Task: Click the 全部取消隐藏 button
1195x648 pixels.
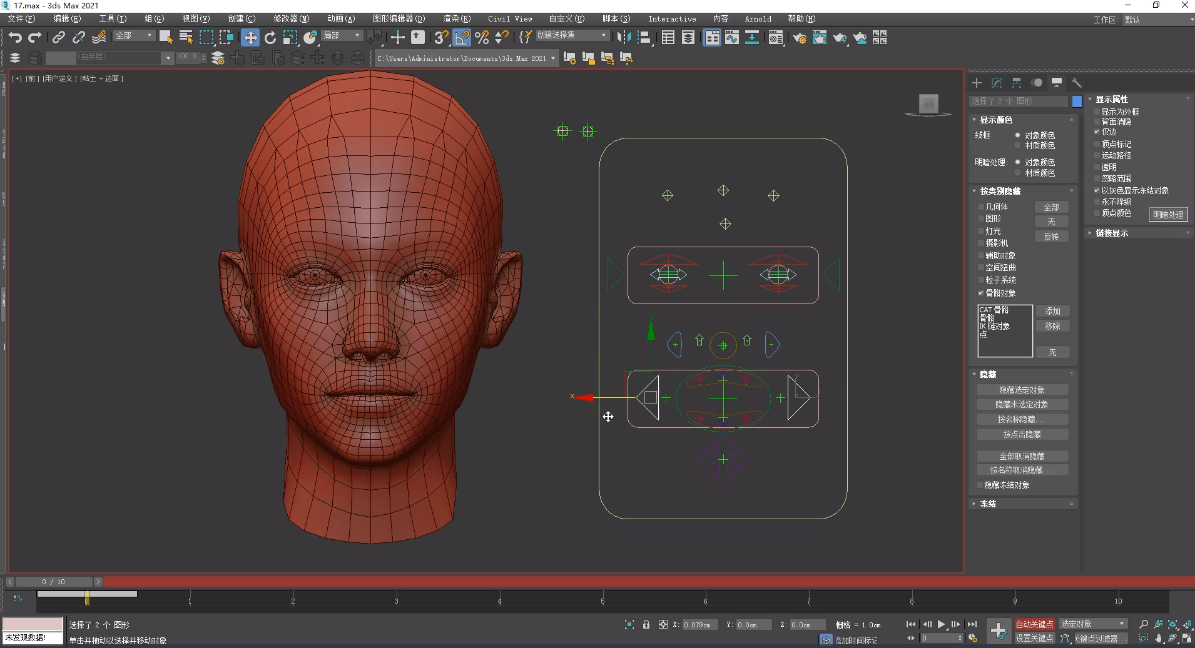Action: click(x=1022, y=456)
